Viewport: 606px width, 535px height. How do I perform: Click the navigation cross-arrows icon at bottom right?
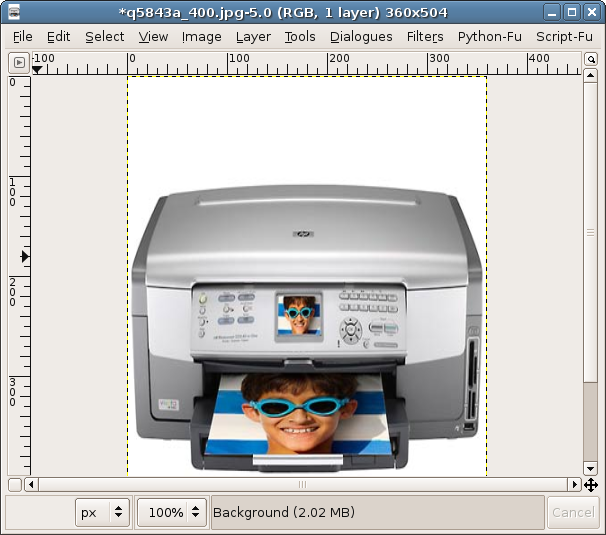[x=591, y=484]
